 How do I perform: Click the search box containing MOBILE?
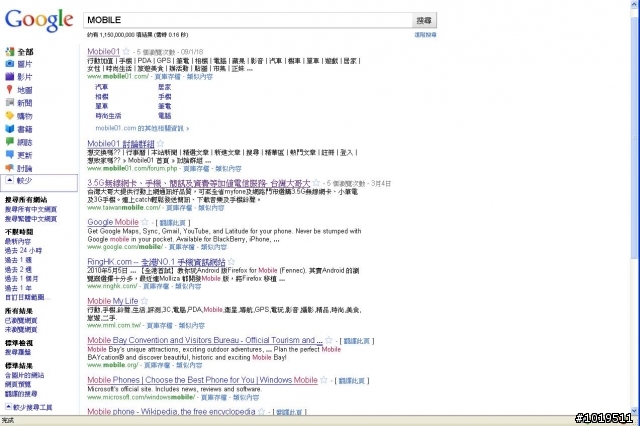pos(248,20)
